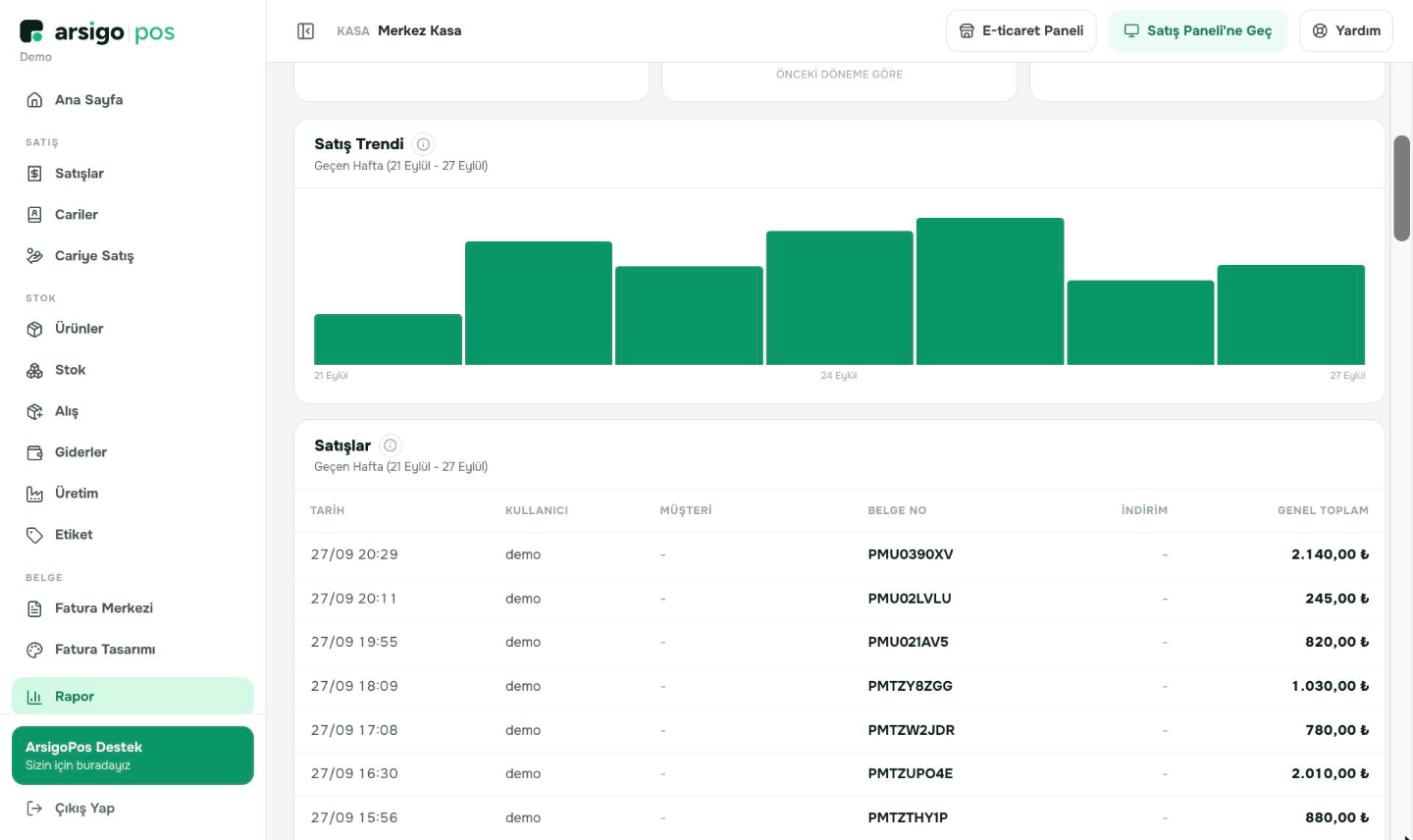This screenshot has height=840, width=1413.
Task: Open Giderler from the sidebar
Action: [133, 452]
